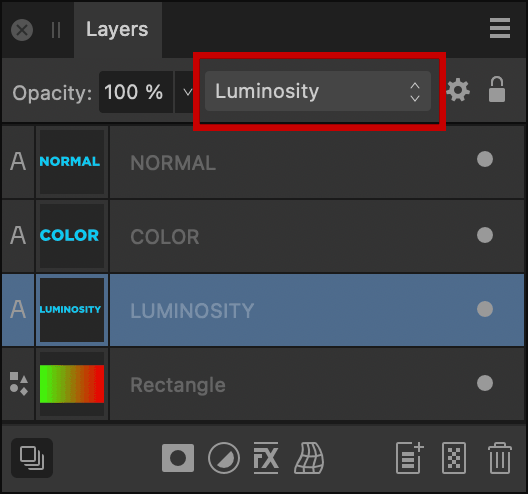Delete the selected layer
Viewport: 528px width, 494px height.
pos(500,458)
